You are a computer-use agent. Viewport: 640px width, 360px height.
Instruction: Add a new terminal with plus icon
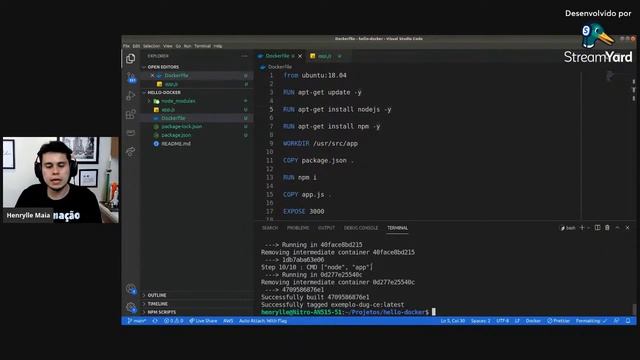(x=582, y=228)
